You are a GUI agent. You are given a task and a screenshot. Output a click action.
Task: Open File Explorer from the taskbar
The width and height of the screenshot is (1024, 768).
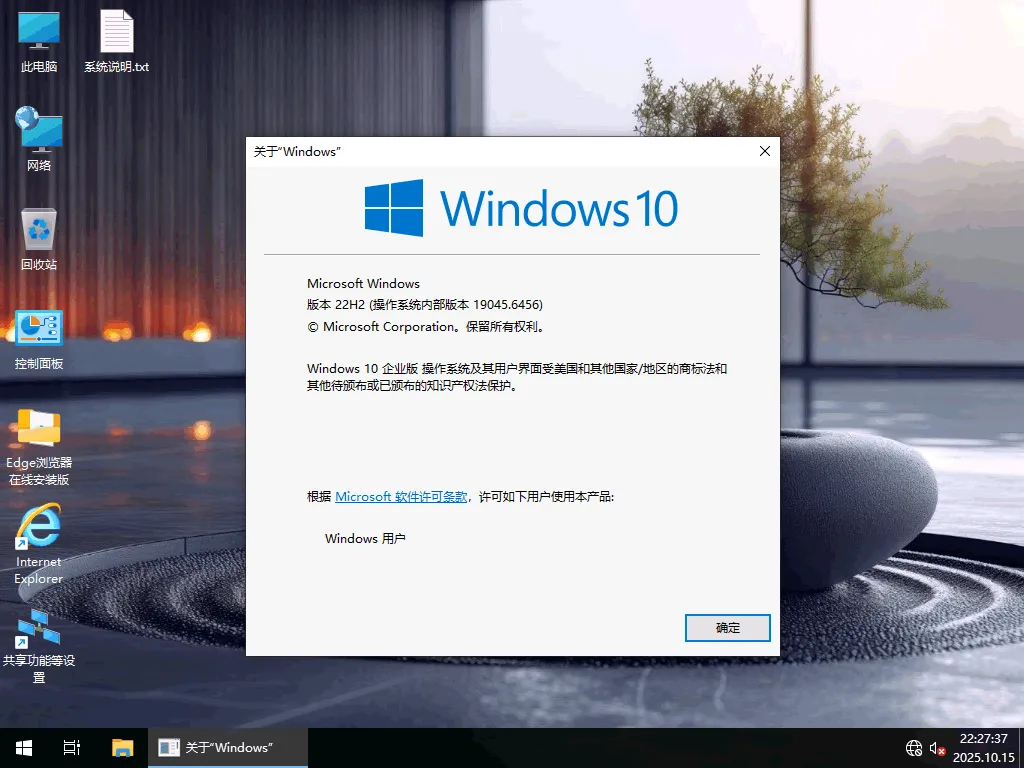(x=122, y=747)
